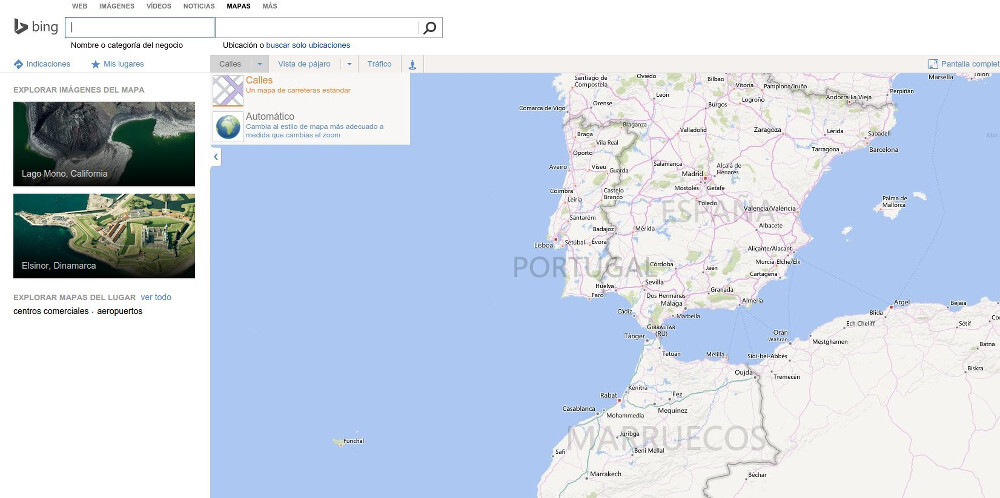
Task: Click the location search field
Action: coord(318,27)
